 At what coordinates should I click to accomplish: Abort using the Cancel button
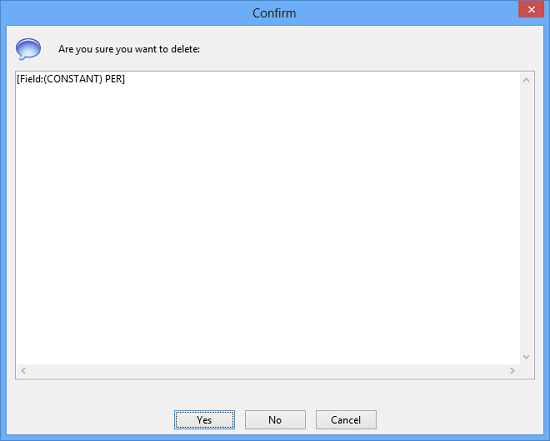pyautogui.click(x=346, y=420)
